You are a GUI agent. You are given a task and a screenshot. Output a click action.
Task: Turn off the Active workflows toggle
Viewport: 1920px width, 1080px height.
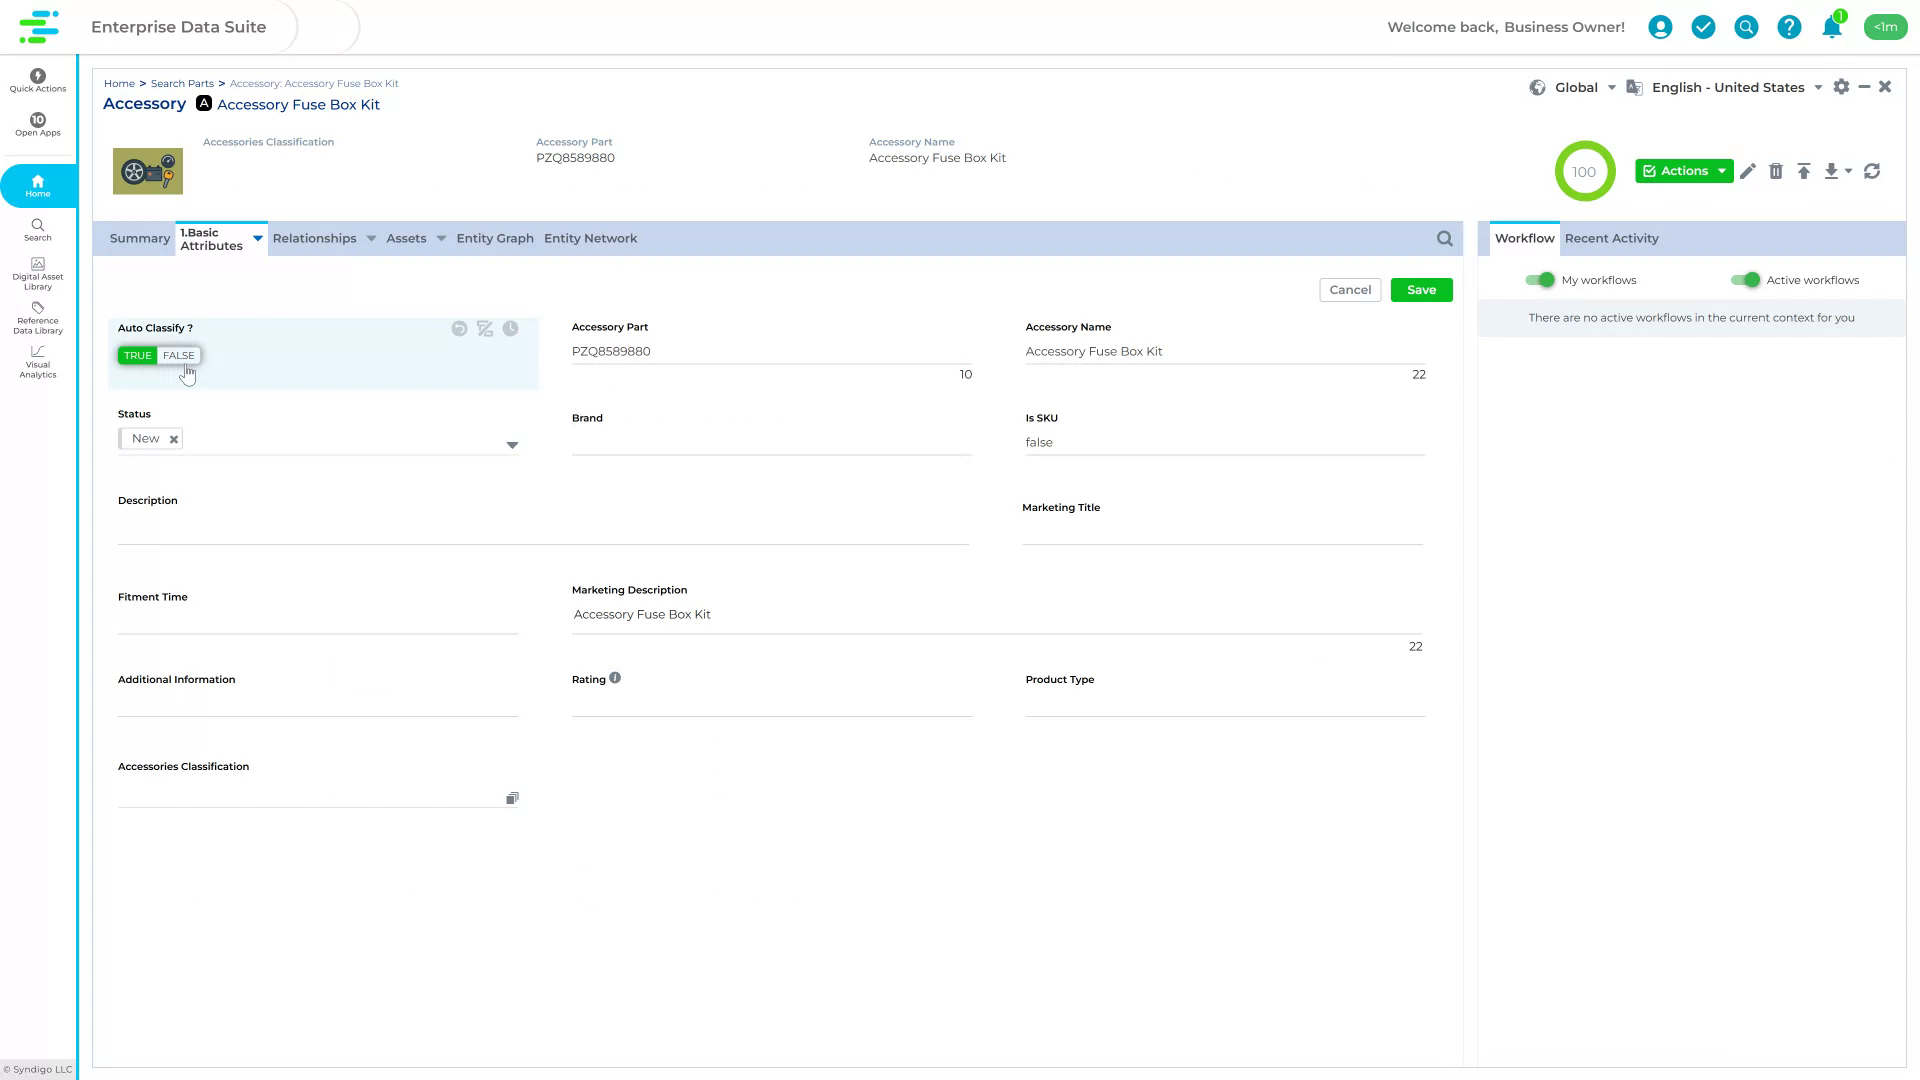click(x=1749, y=280)
